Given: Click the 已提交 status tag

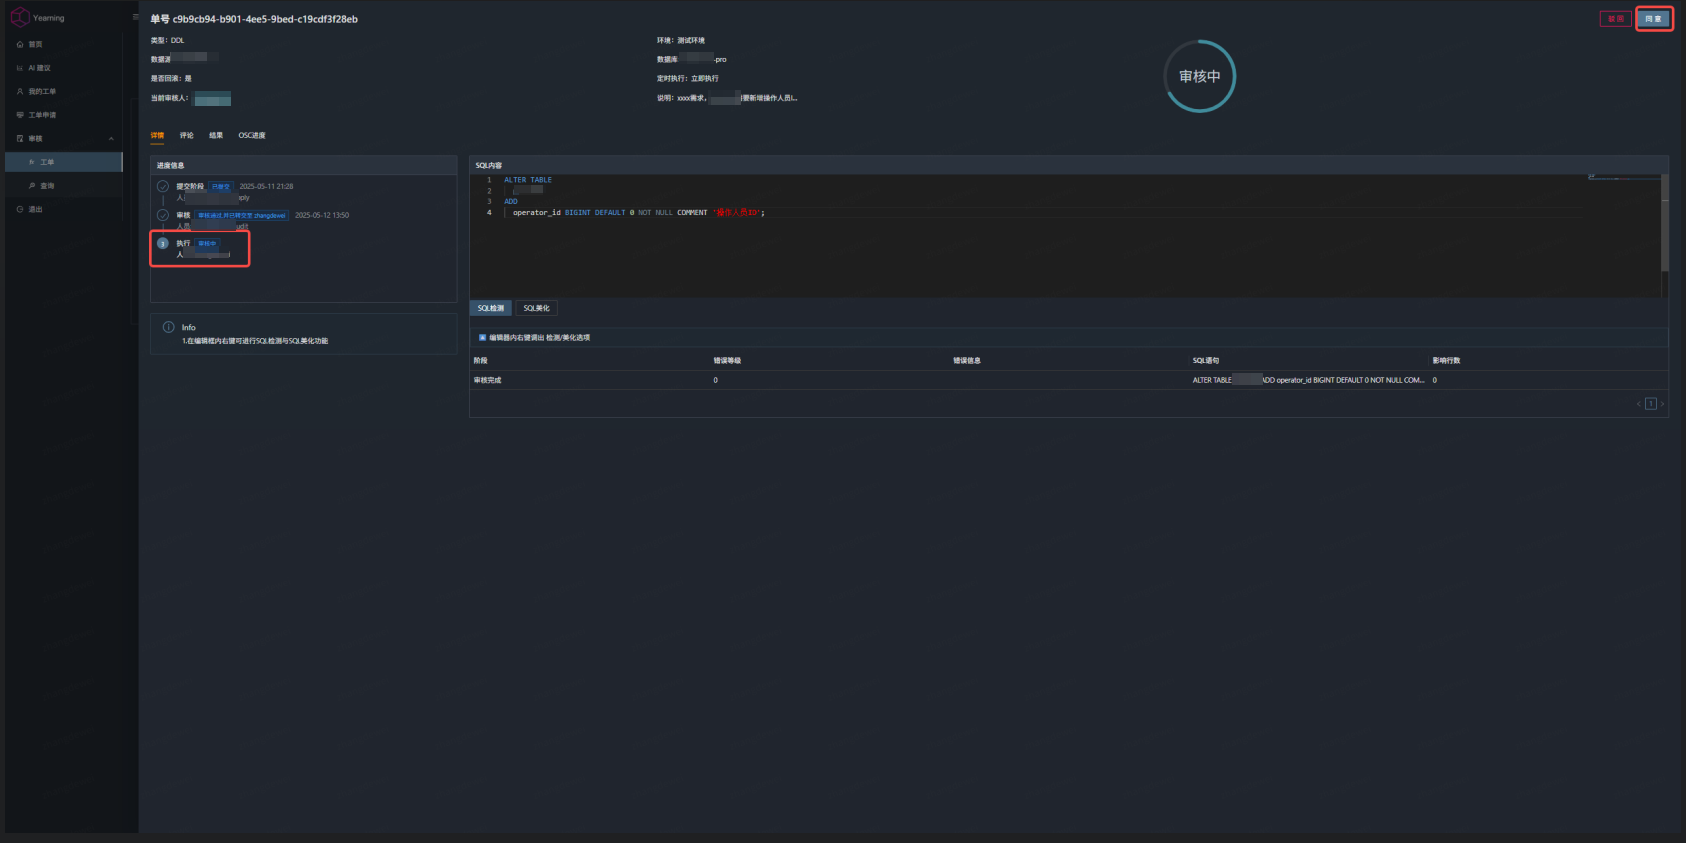Looking at the screenshot, I should point(221,187).
